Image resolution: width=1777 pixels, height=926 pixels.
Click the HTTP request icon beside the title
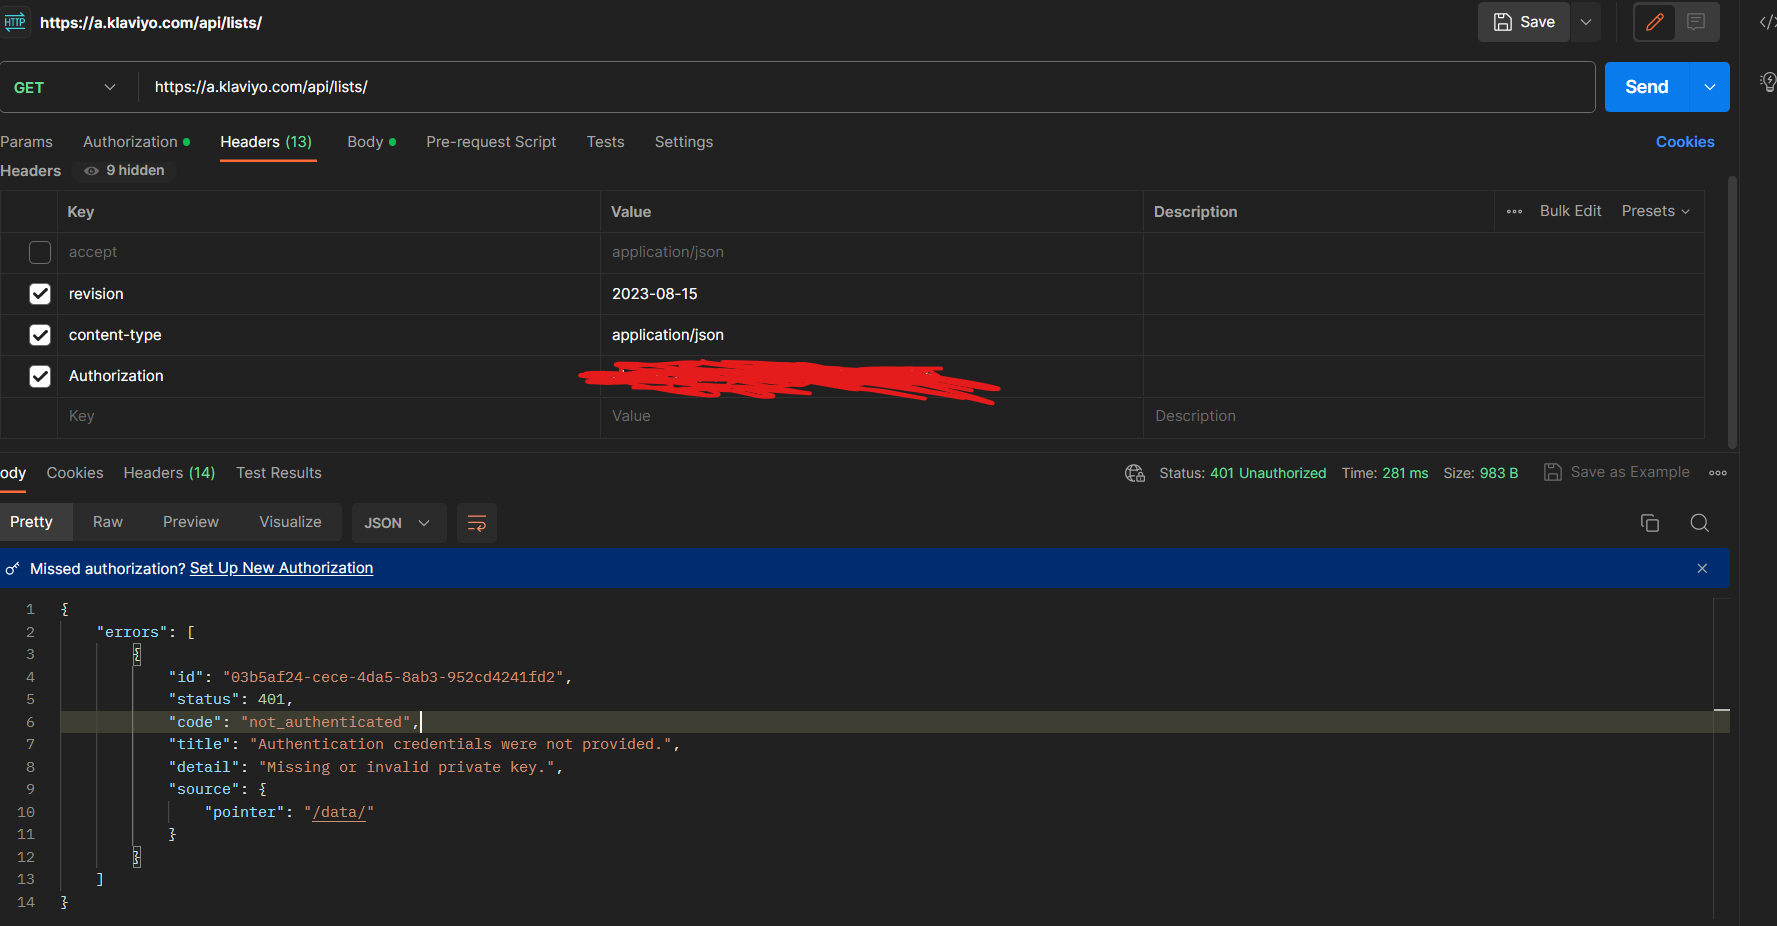point(15,22)
